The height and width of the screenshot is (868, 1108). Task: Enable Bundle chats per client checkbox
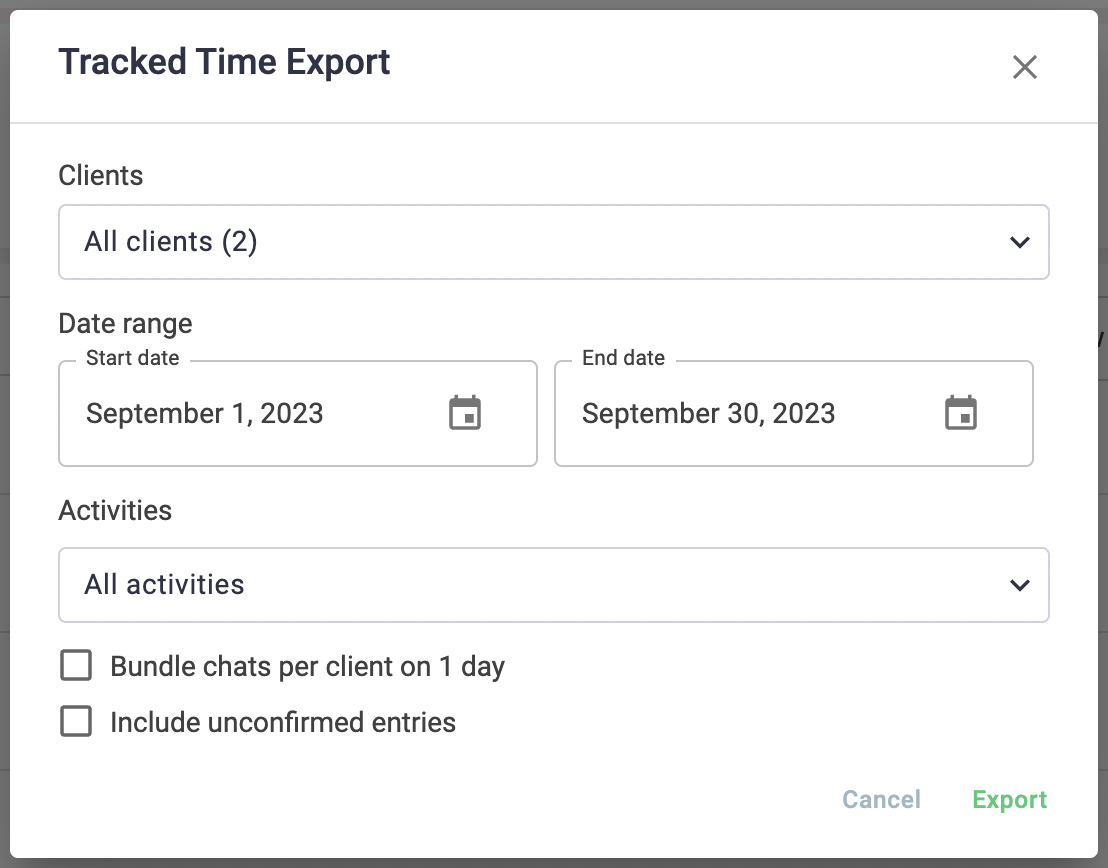(76, 665)
